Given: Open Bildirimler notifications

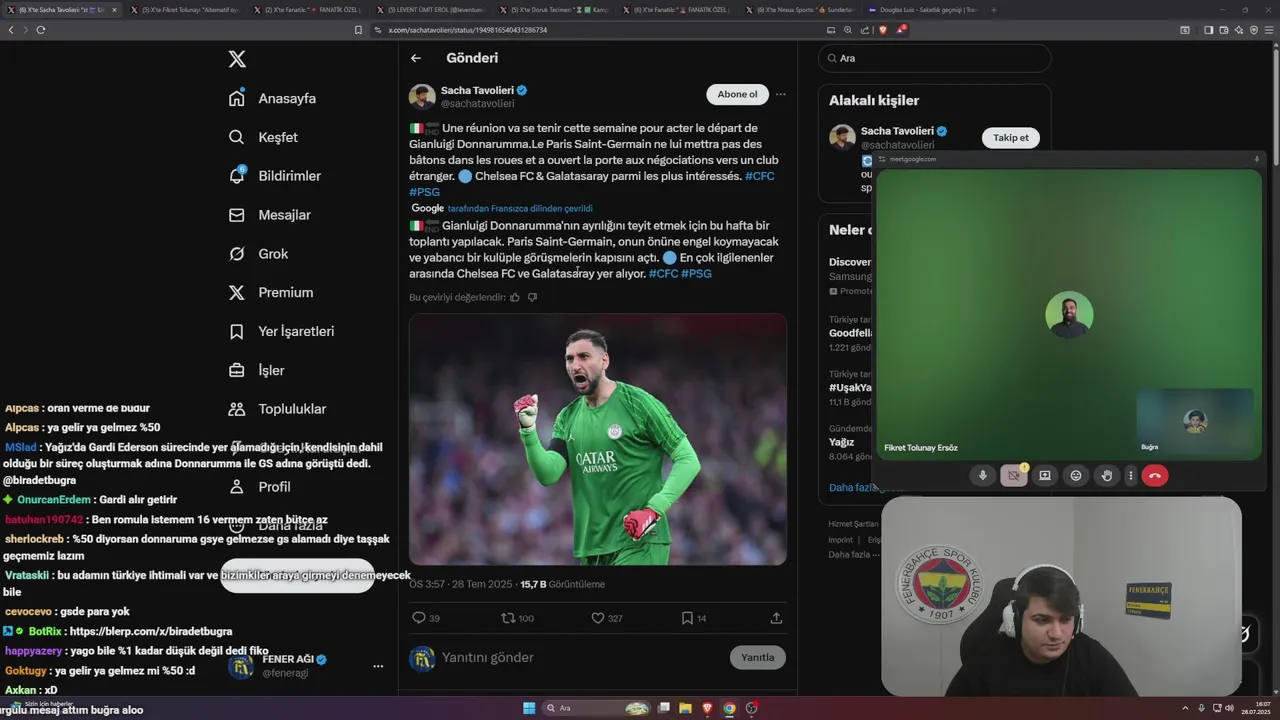Looking at the screenshot, I should (274, 176).
